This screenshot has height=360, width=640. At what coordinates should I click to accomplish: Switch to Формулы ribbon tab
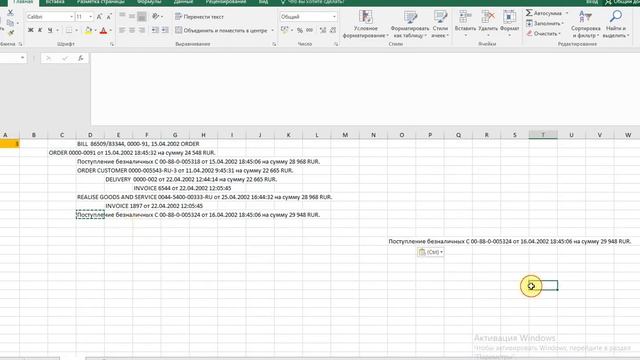tap(149, 2)
